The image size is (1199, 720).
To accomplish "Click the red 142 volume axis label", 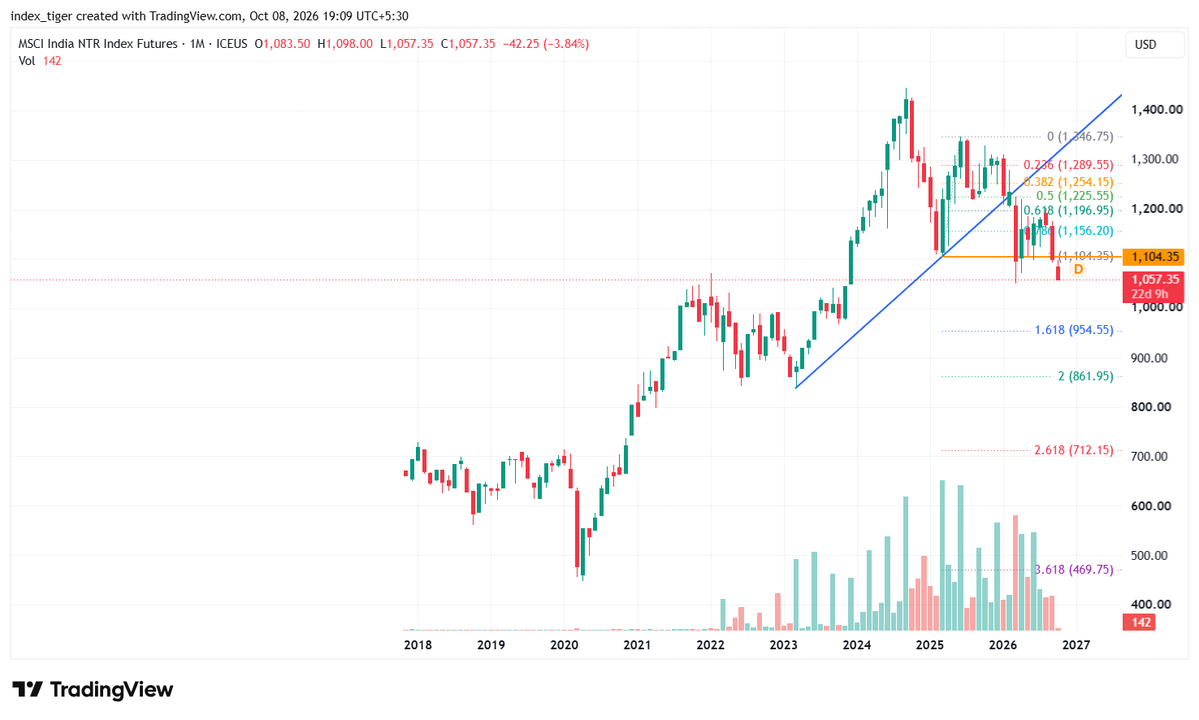I will pos(1141,622).
